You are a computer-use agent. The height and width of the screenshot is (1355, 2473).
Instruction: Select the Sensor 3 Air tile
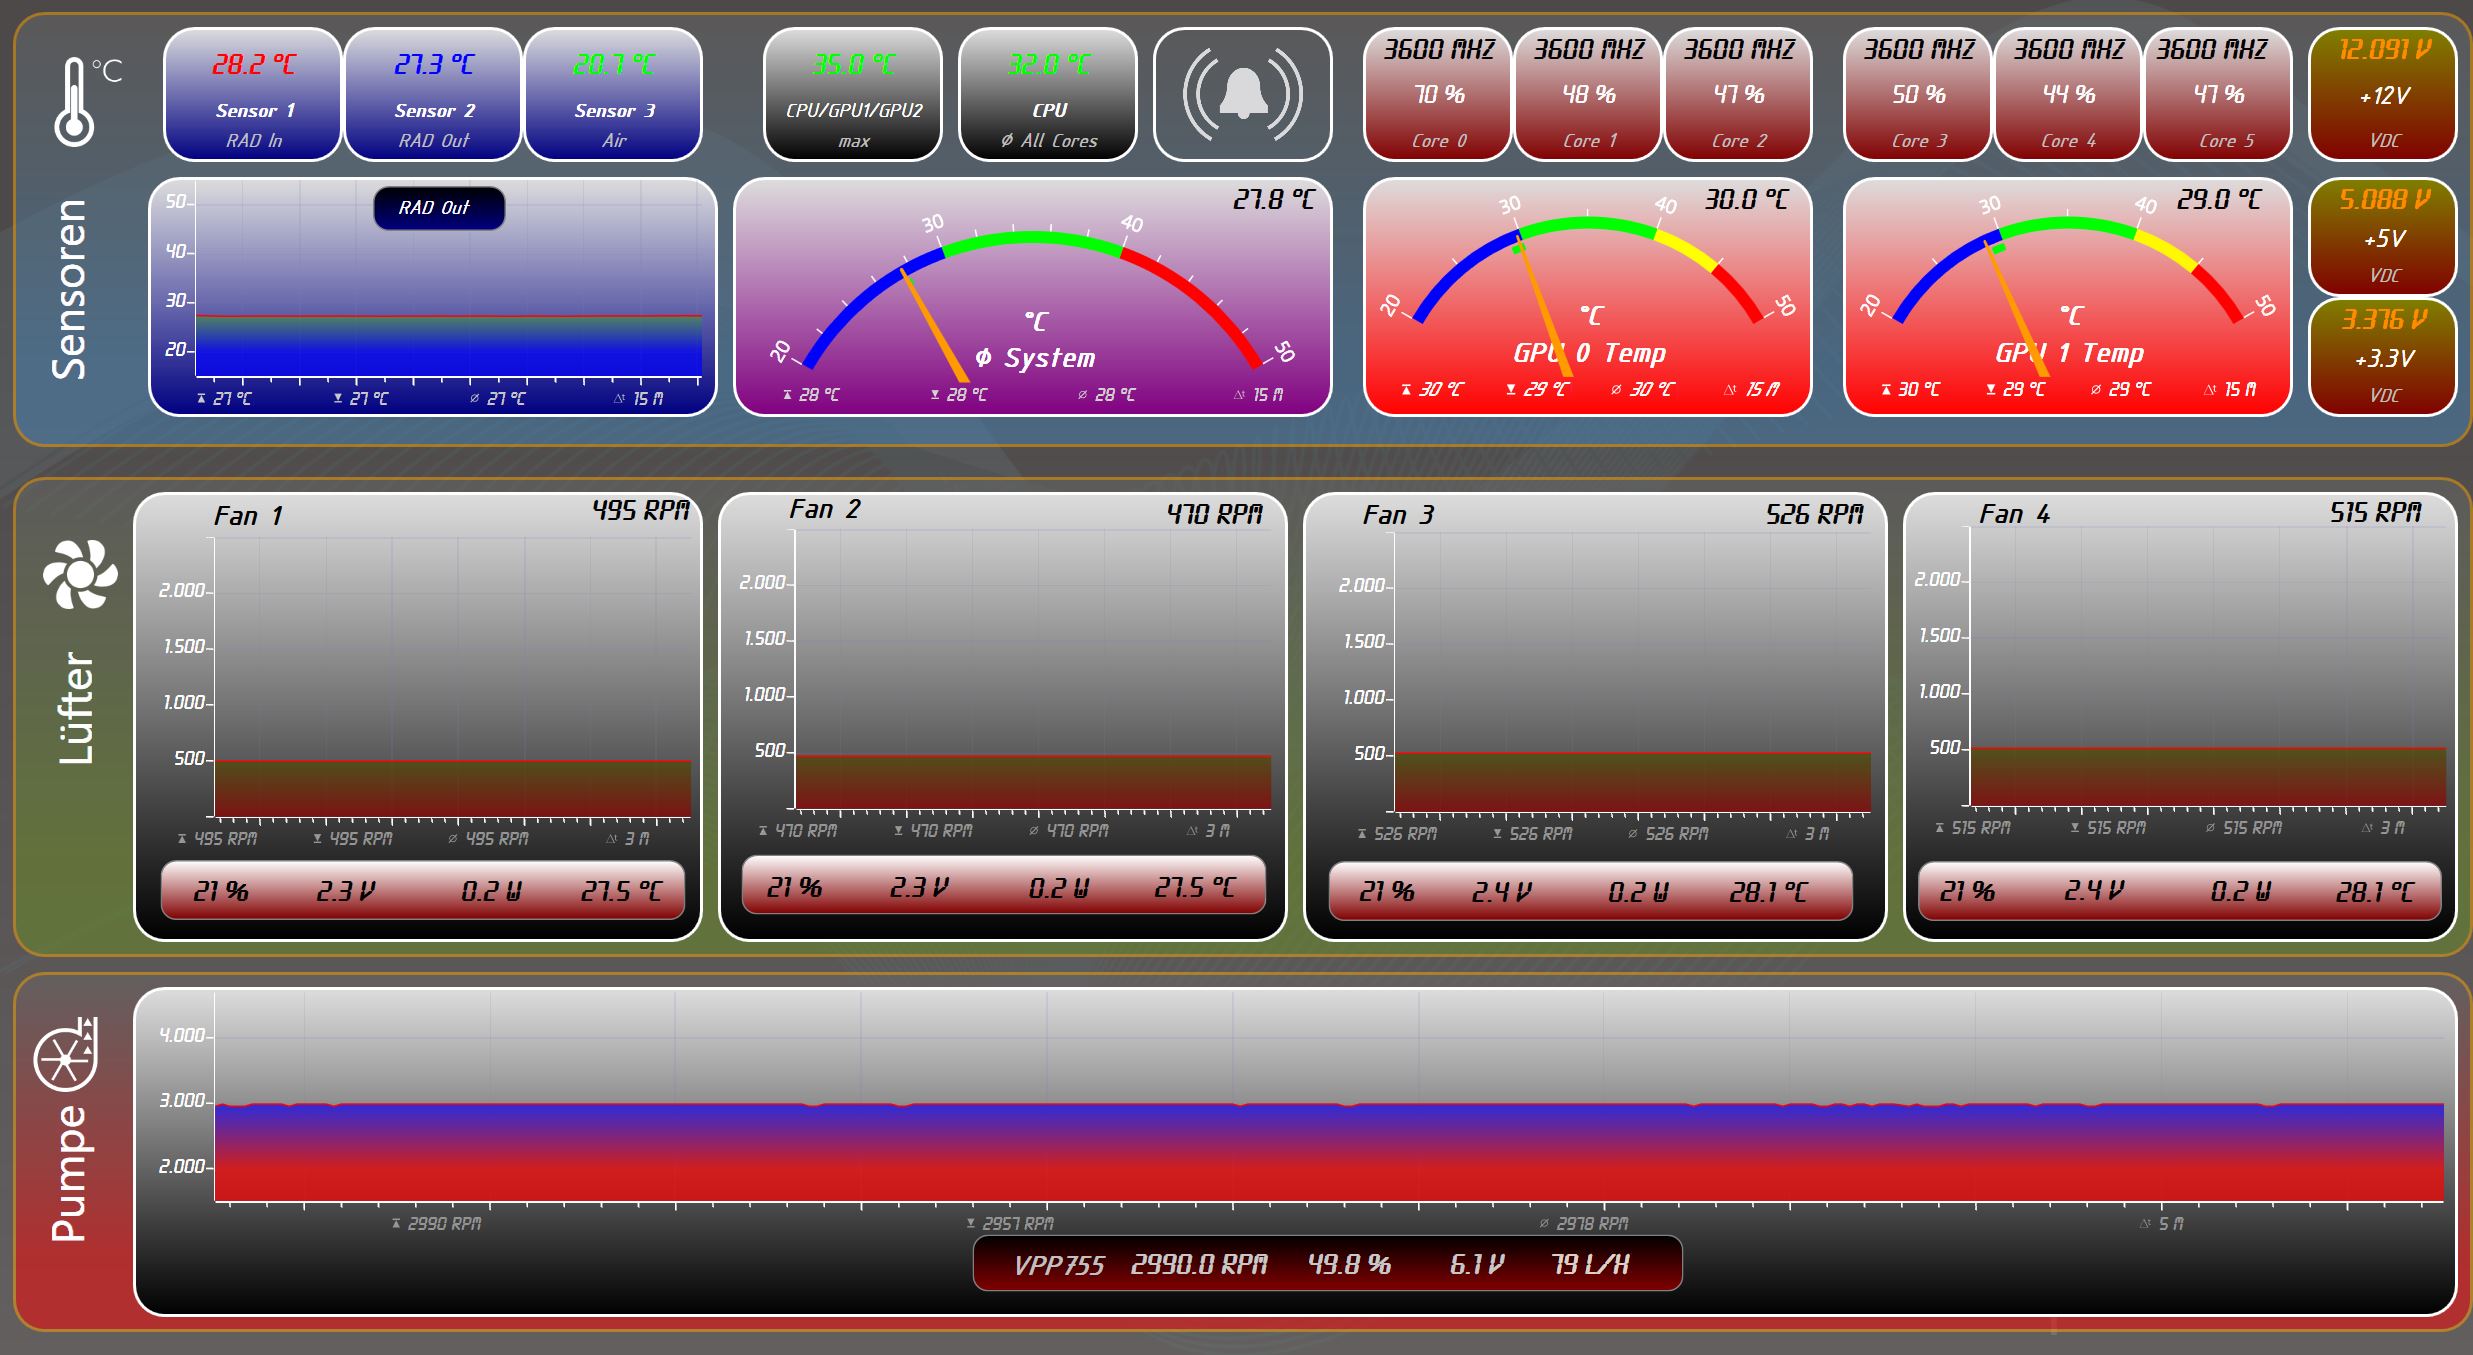pos(613,95)
